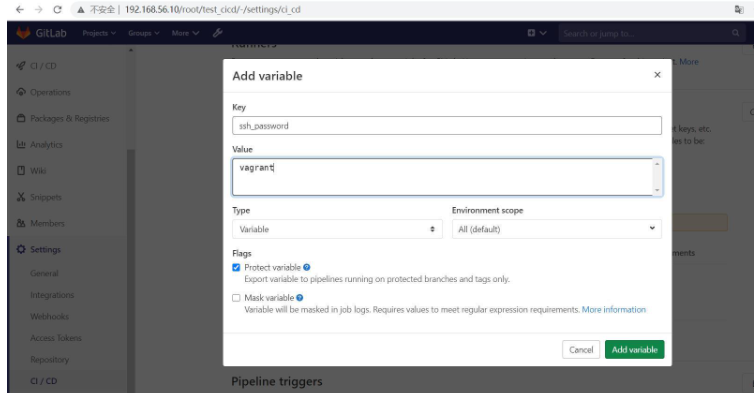
Task: Expand the Projects menu
Action: point(99,33)
